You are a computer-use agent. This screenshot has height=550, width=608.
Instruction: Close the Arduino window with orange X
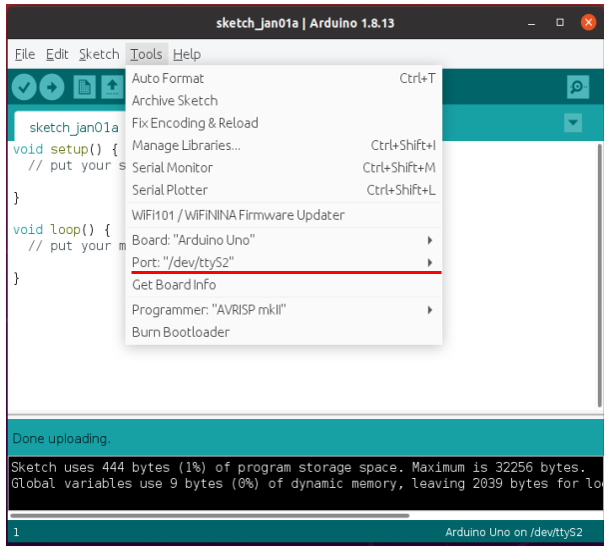click(588, 22)
